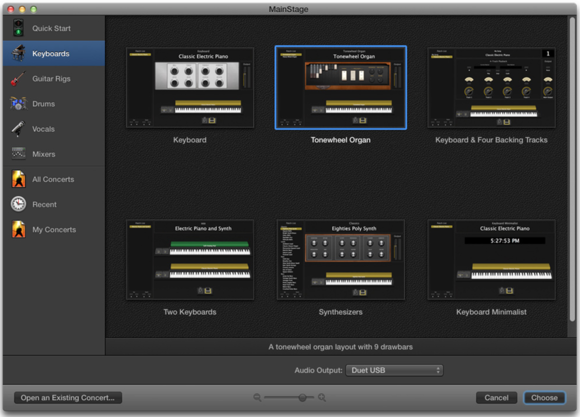Click the Synthesizers caption text
The height and width of the screenshot is (417, 580).
pos(340,312)
